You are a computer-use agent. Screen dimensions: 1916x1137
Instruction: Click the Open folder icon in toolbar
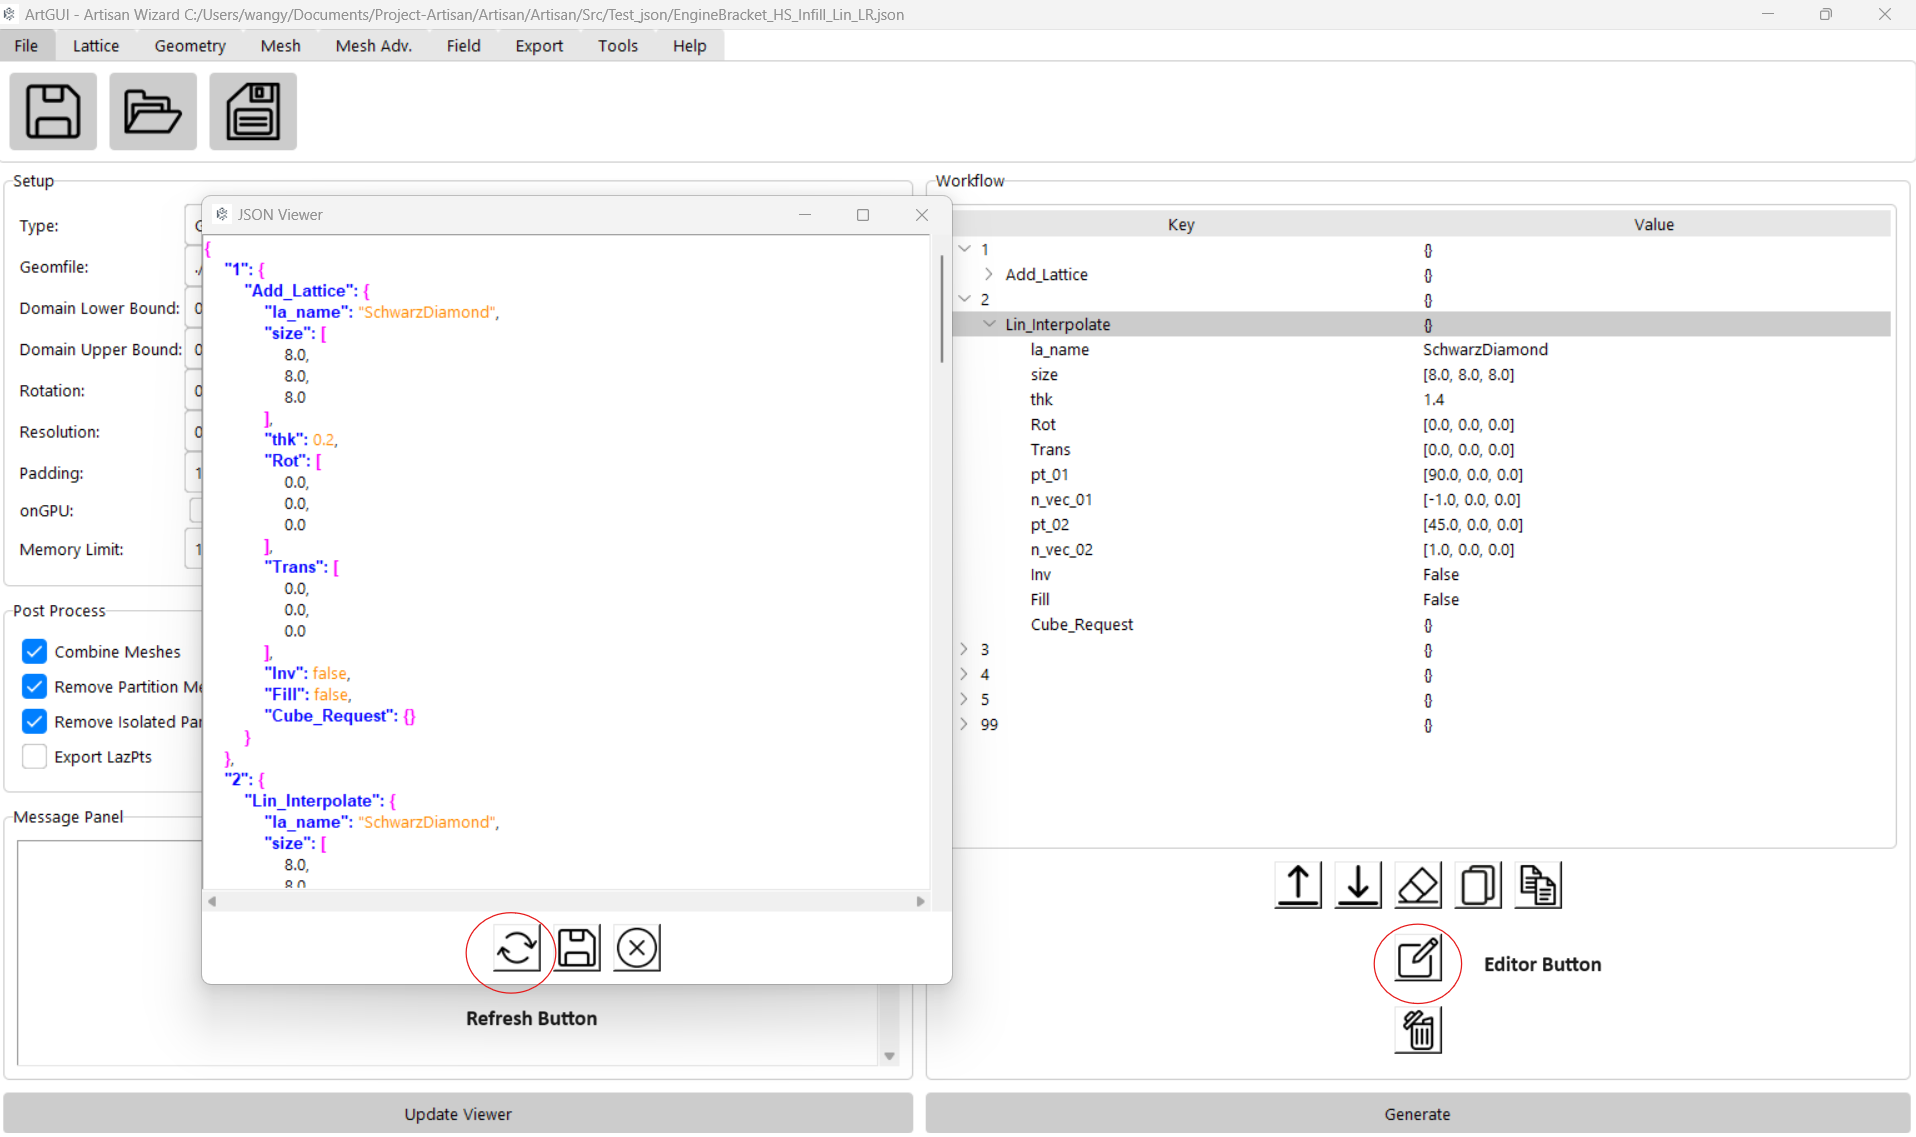[x=153, y=111]
